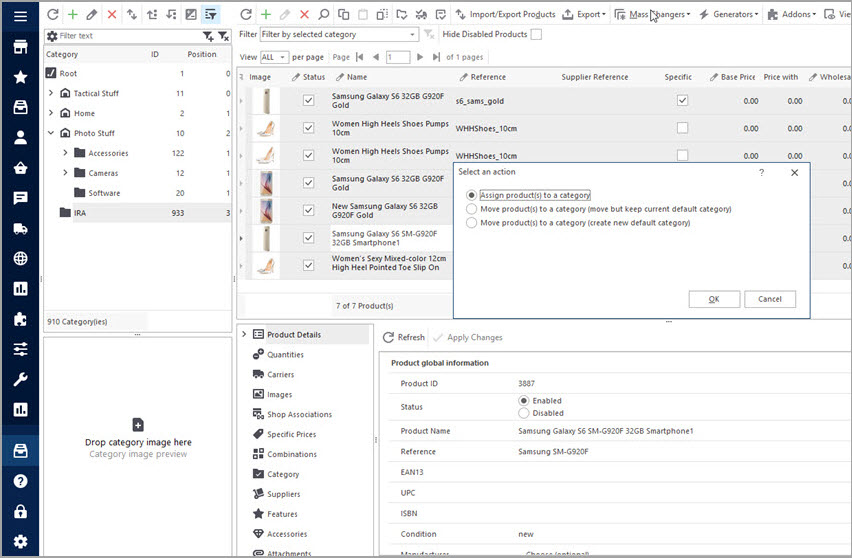Edit the selected category with the pencil
Screen dimensions: 852x558
point(92,15)
